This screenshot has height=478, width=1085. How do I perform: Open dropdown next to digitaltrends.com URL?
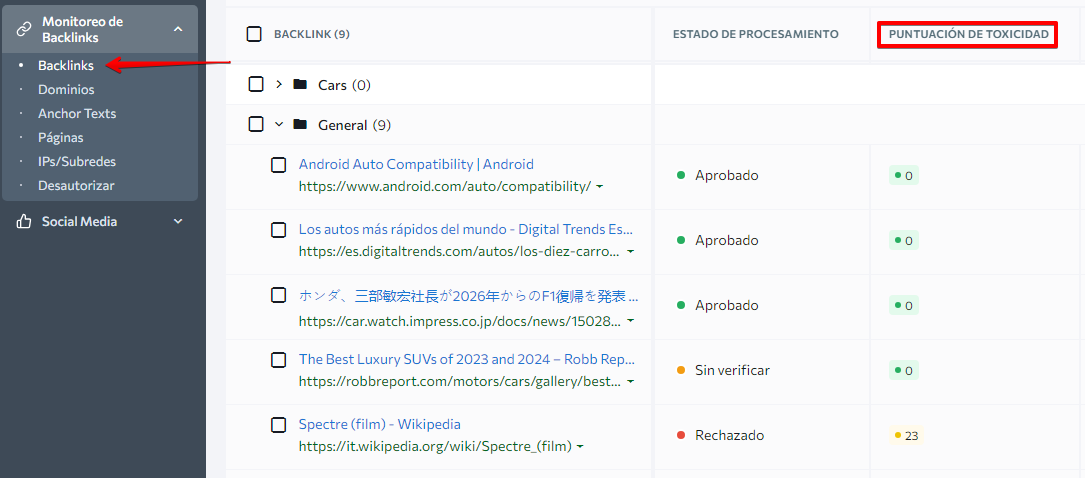(x=630, y=252)
